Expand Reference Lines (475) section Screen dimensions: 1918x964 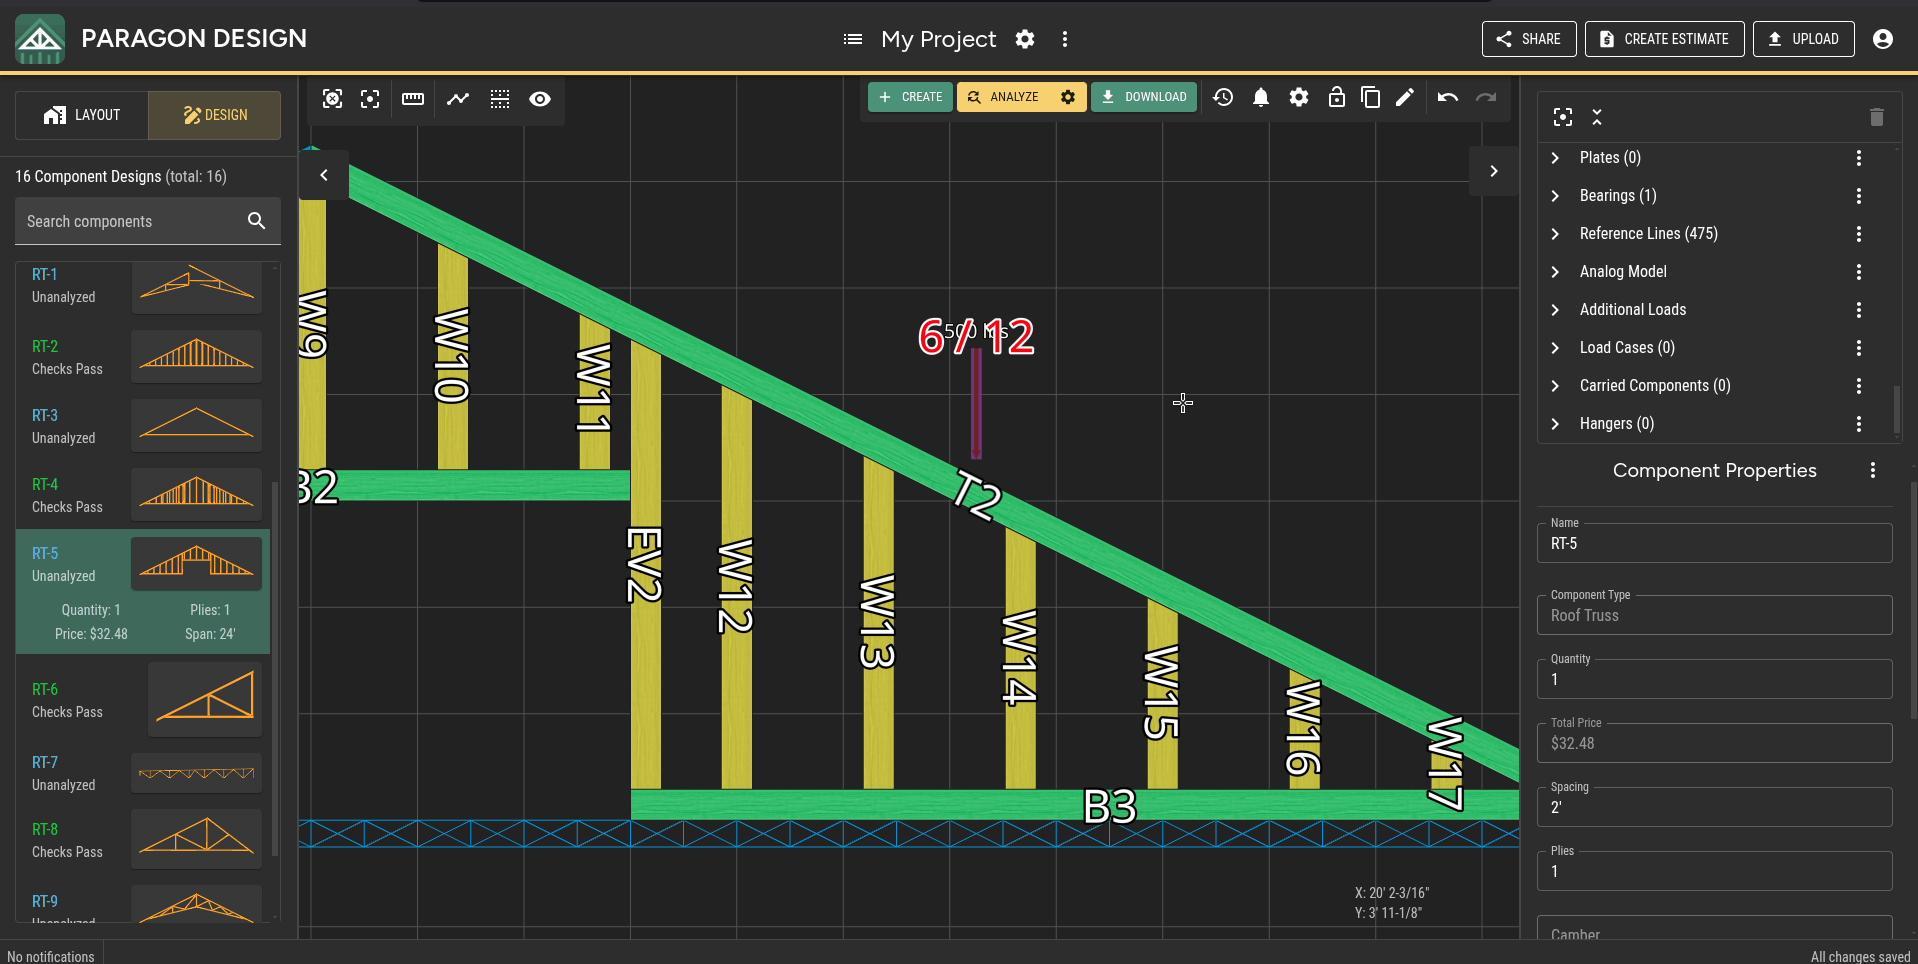(x=1555, y=234)
